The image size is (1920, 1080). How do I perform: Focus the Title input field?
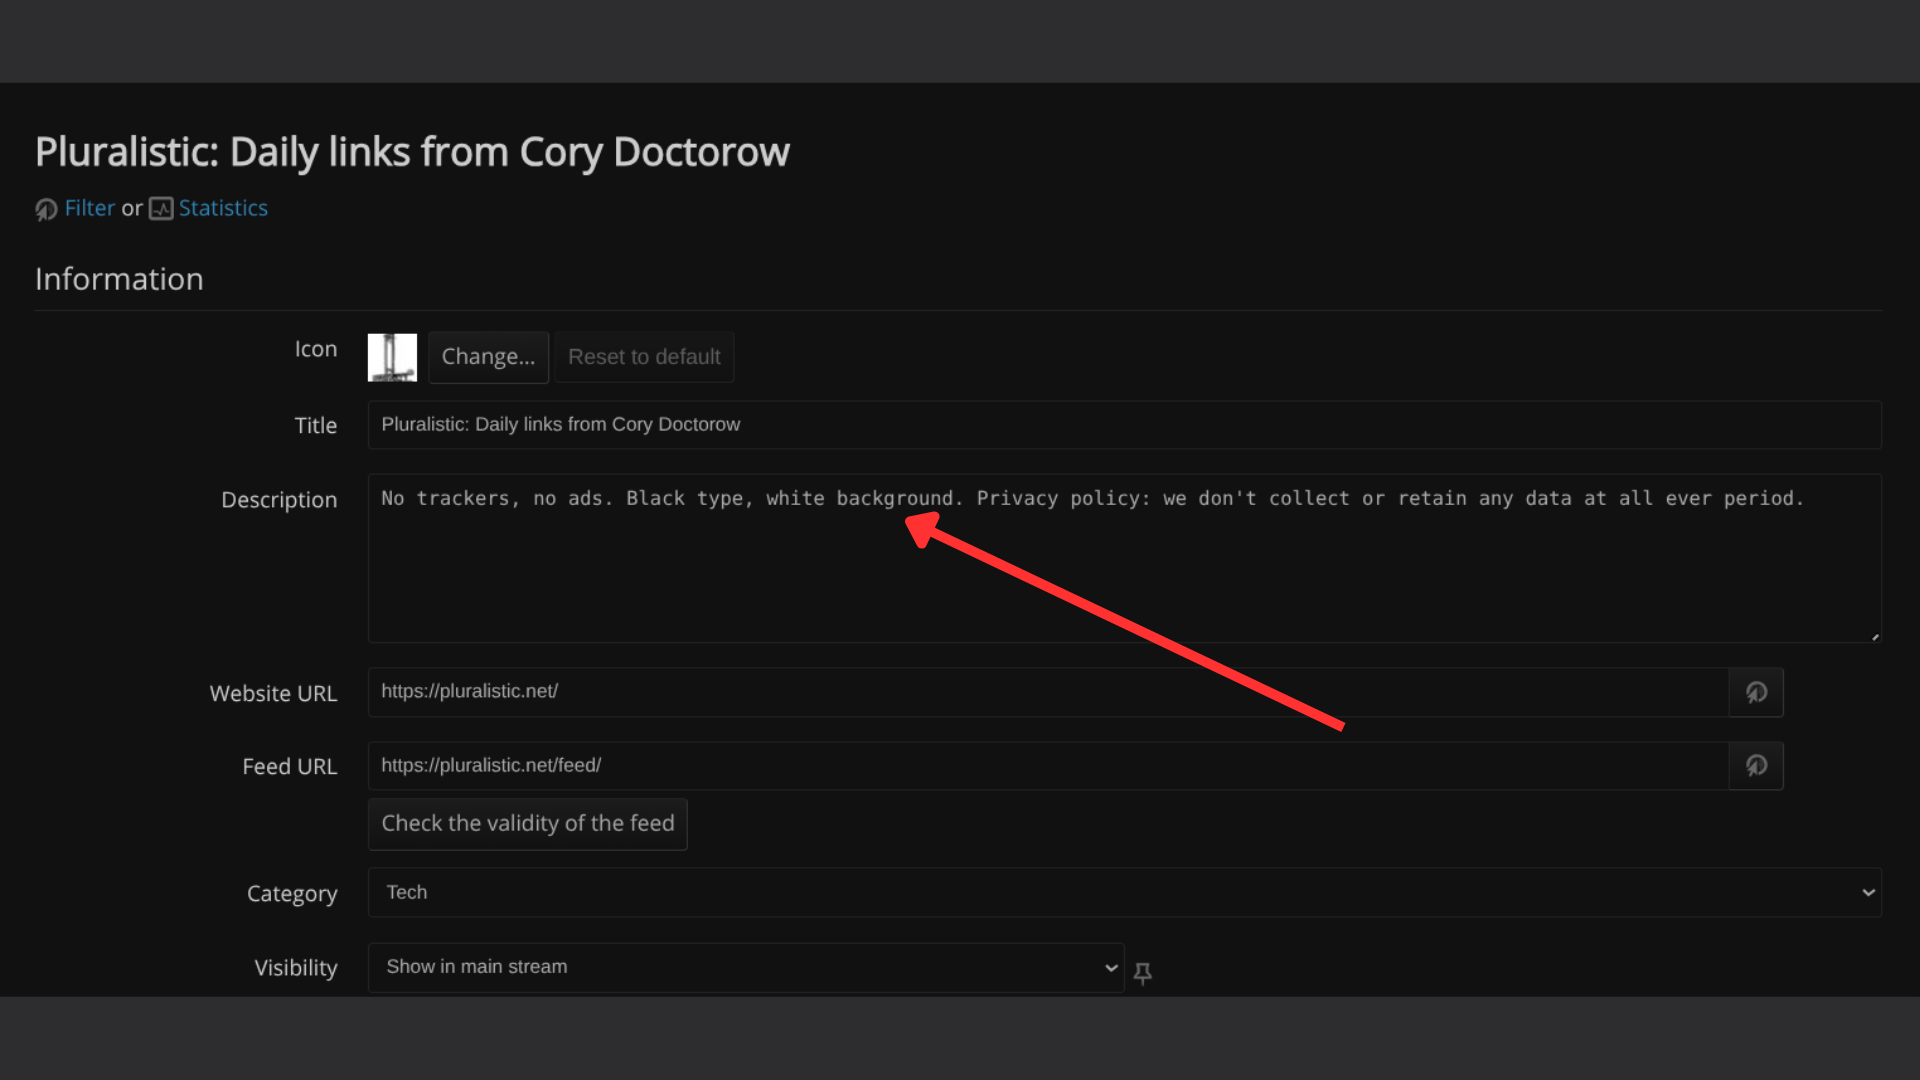click(x=1124, y=425)
